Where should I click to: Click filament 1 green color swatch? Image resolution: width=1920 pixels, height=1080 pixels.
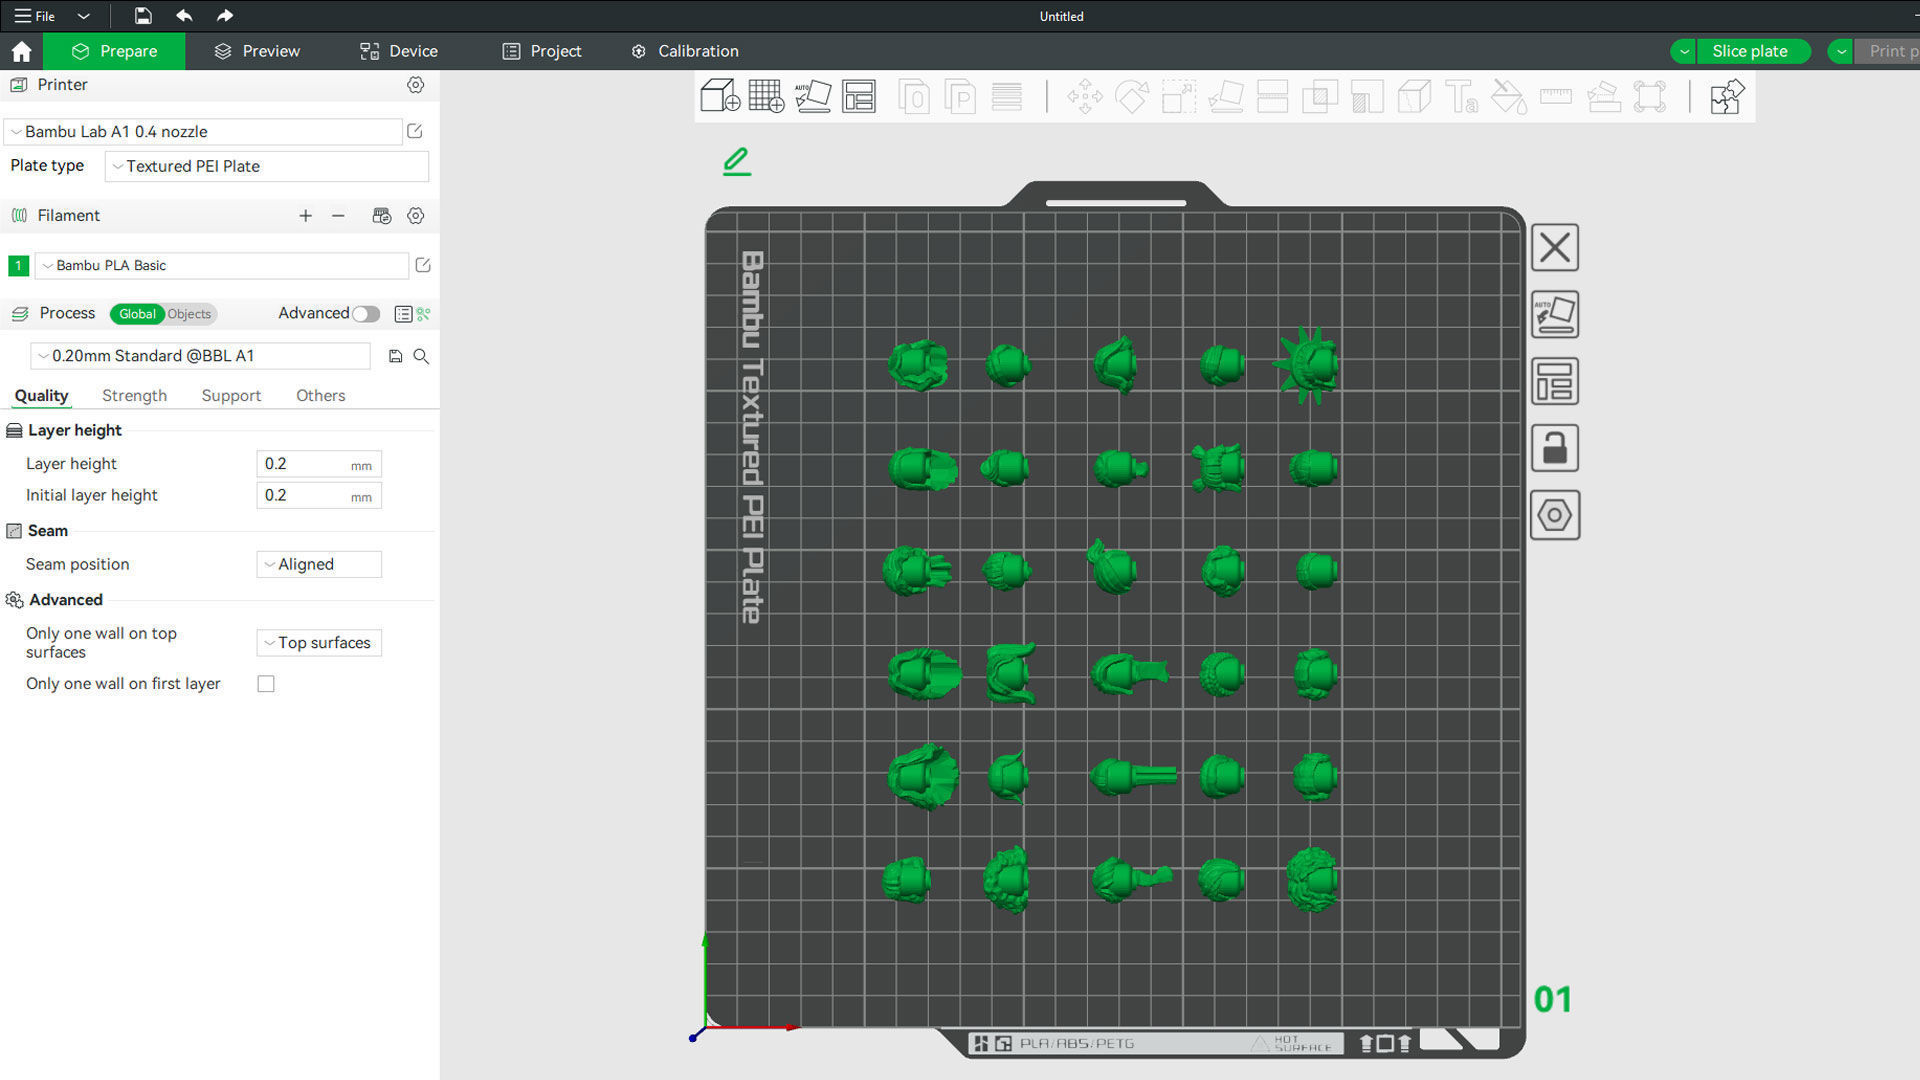pos(18,265)
